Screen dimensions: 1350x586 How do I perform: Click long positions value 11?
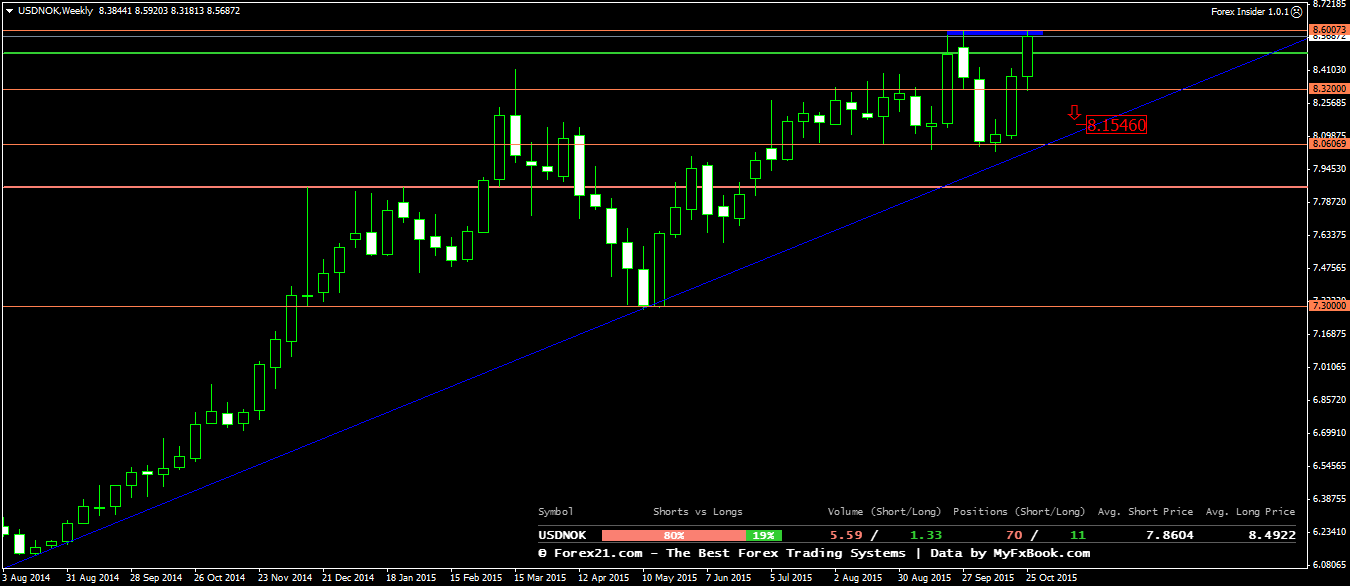coord(1077,536)
